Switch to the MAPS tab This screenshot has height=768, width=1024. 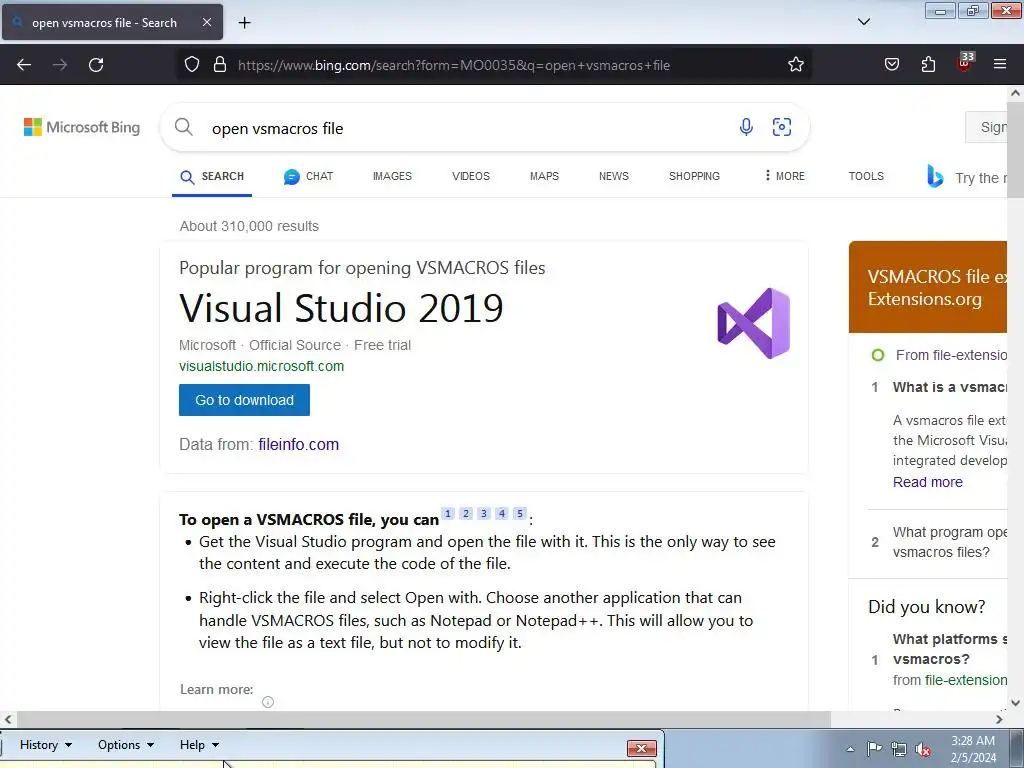click(545, 176)
